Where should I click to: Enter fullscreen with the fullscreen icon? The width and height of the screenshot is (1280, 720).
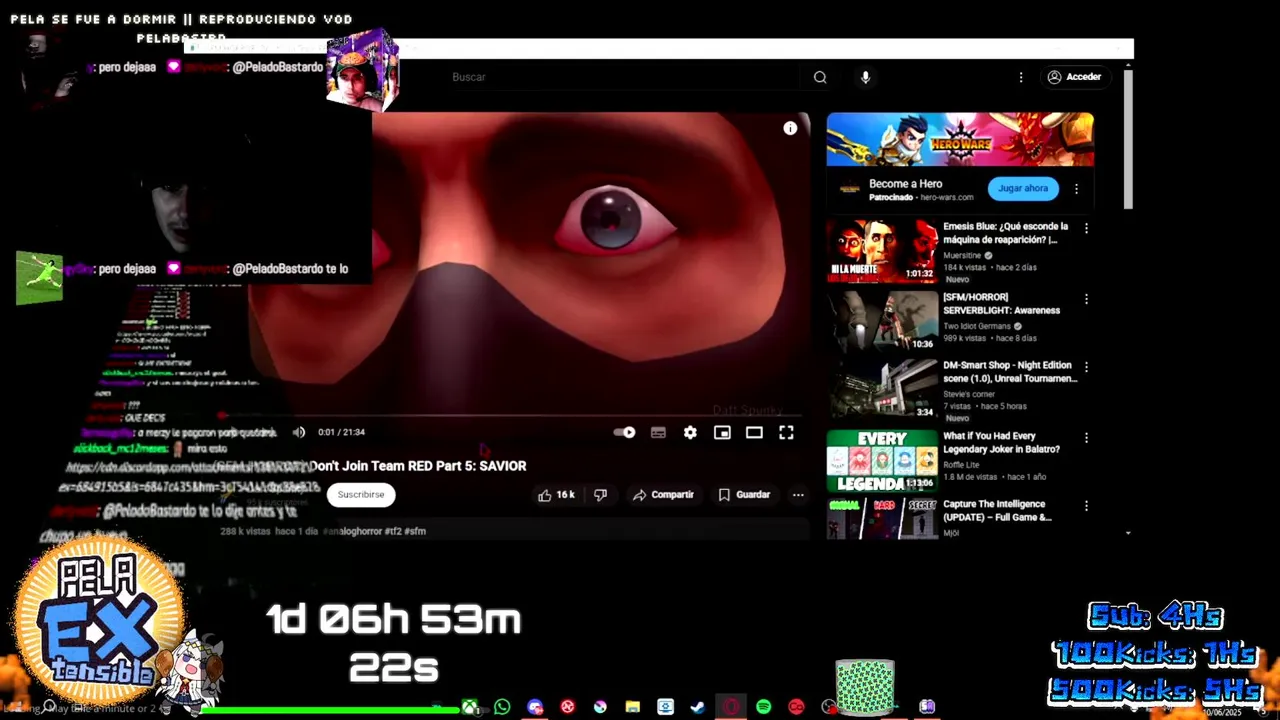click(786, 432)
